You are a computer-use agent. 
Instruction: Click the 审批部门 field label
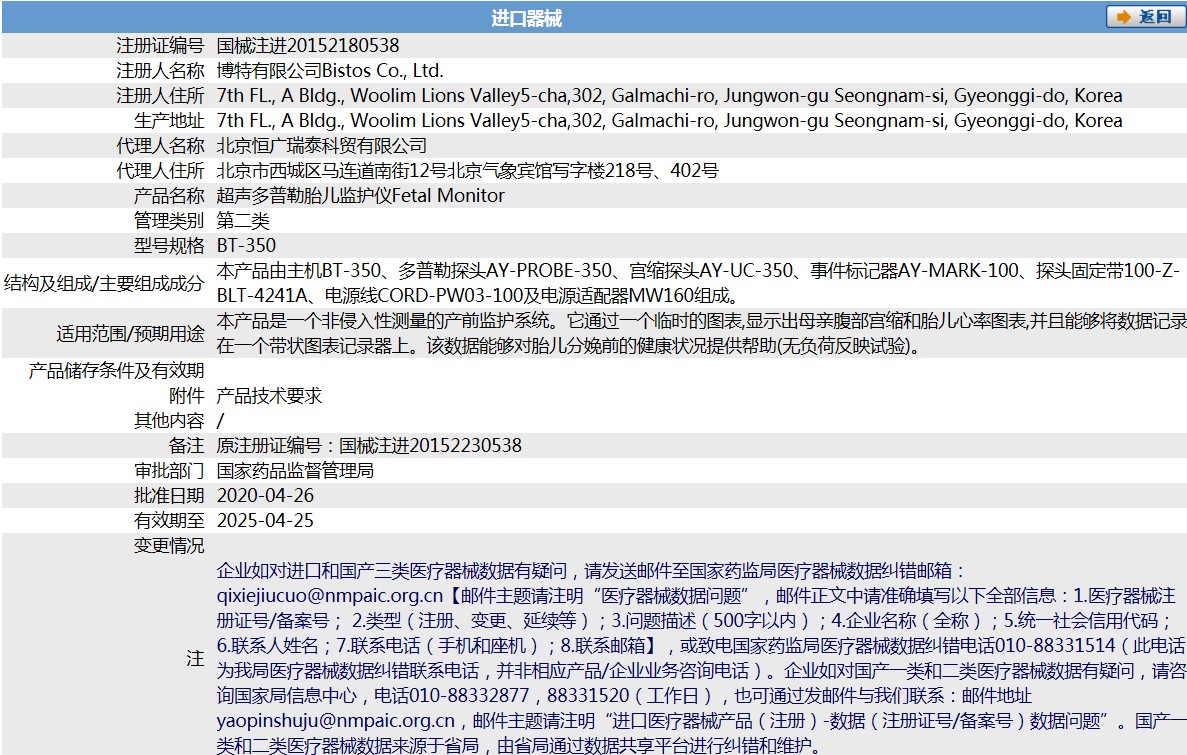pos(169,470)
